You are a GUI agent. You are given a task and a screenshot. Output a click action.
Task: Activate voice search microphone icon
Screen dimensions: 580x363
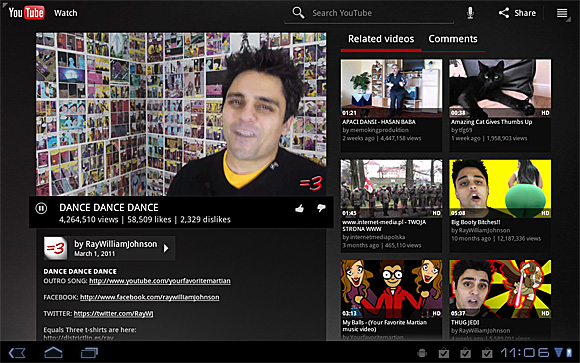(470, 13)
